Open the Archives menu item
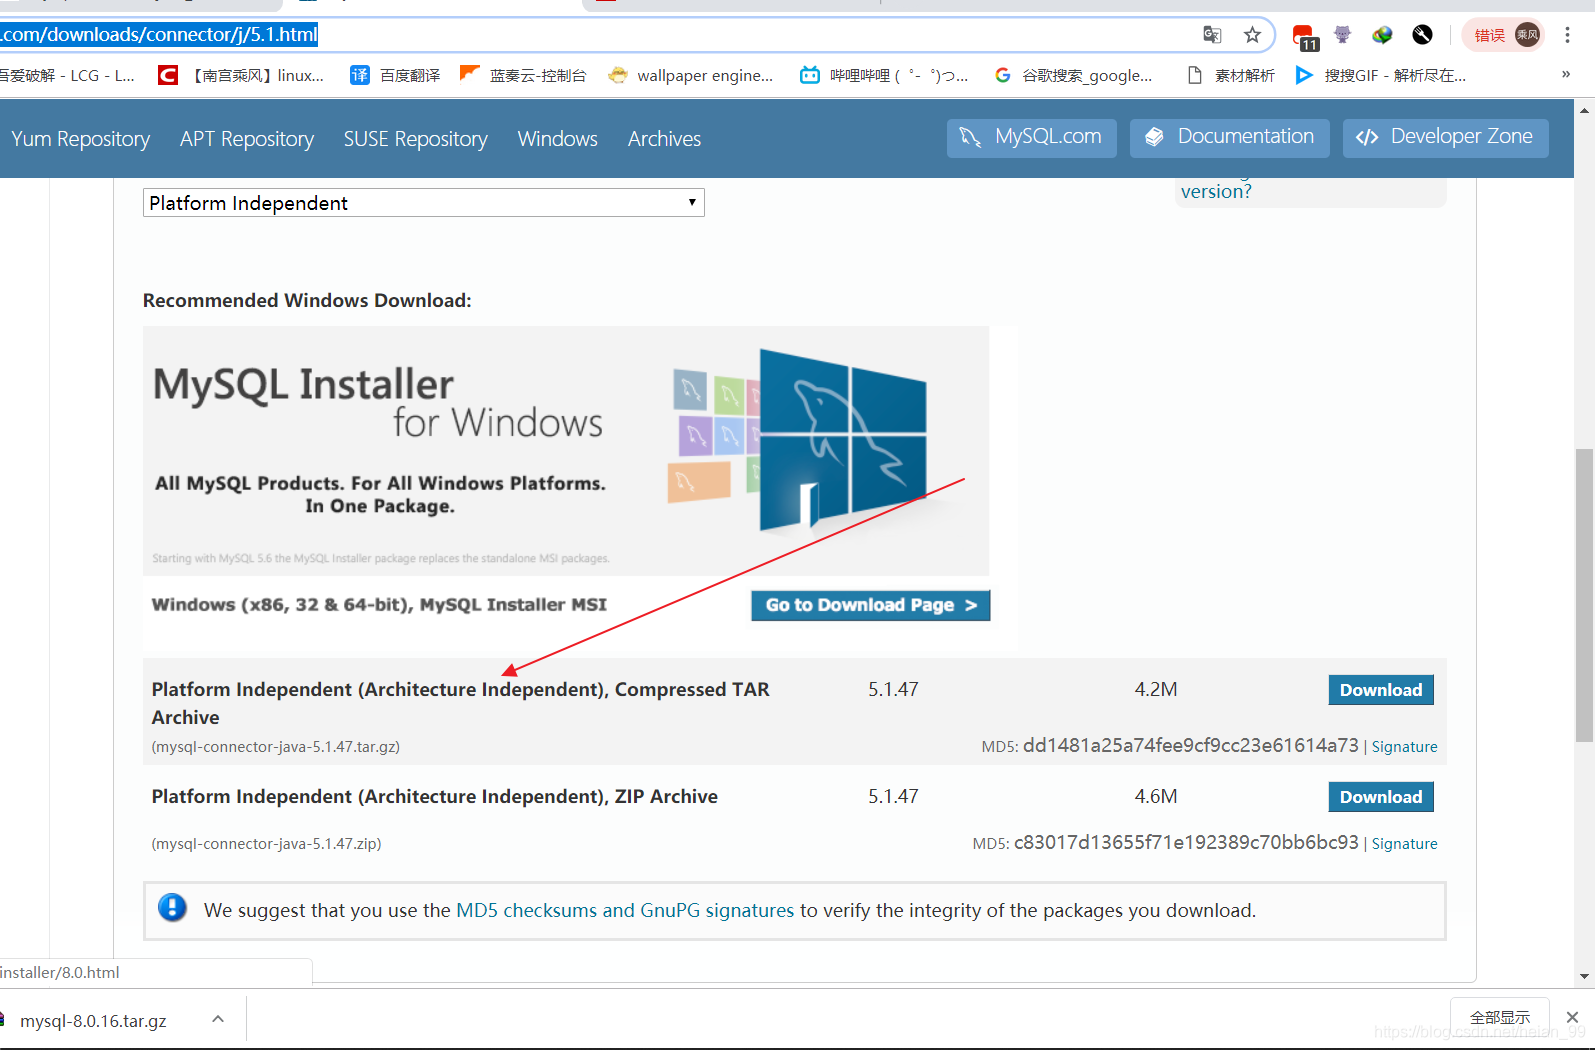The height and width of the screenshot is (1050, 1595). point(664,139)
